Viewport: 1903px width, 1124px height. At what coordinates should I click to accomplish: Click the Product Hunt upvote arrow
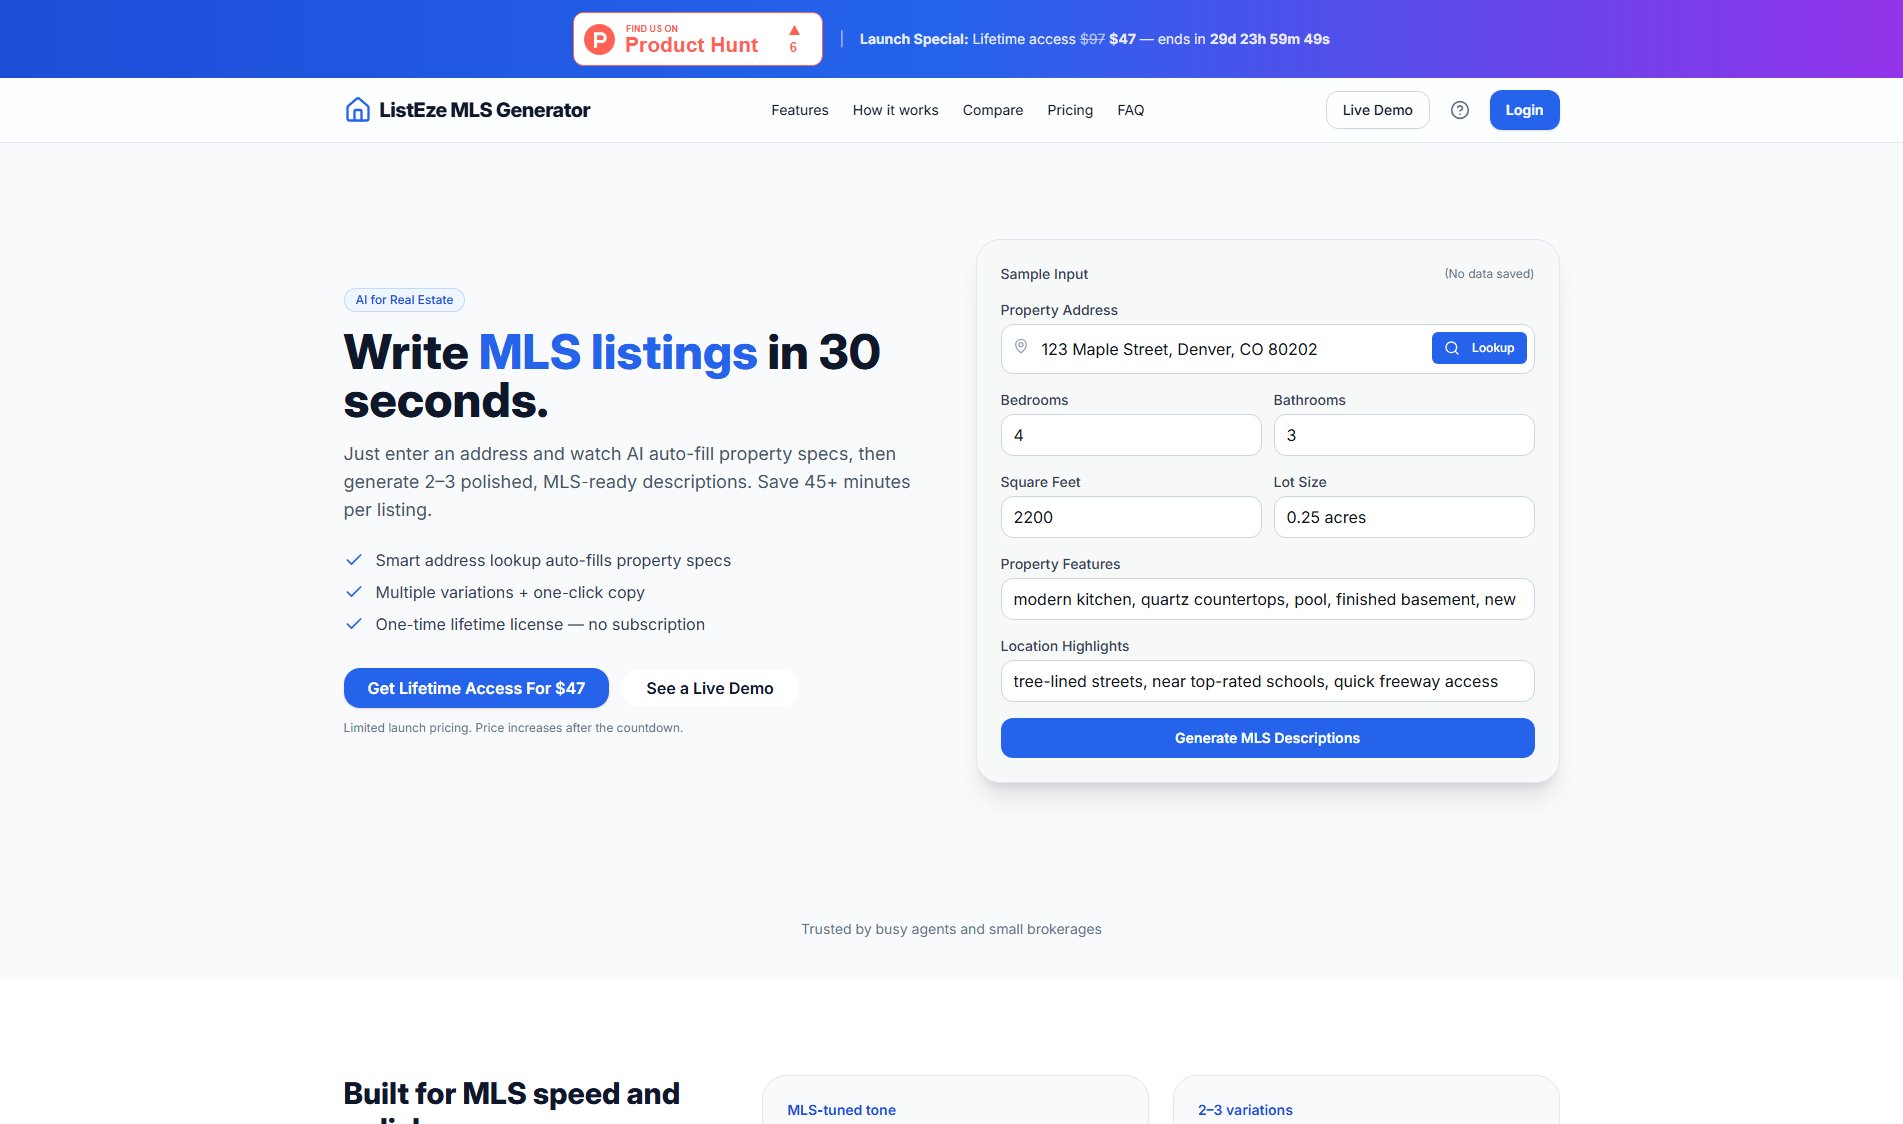[x=794, y=30]
